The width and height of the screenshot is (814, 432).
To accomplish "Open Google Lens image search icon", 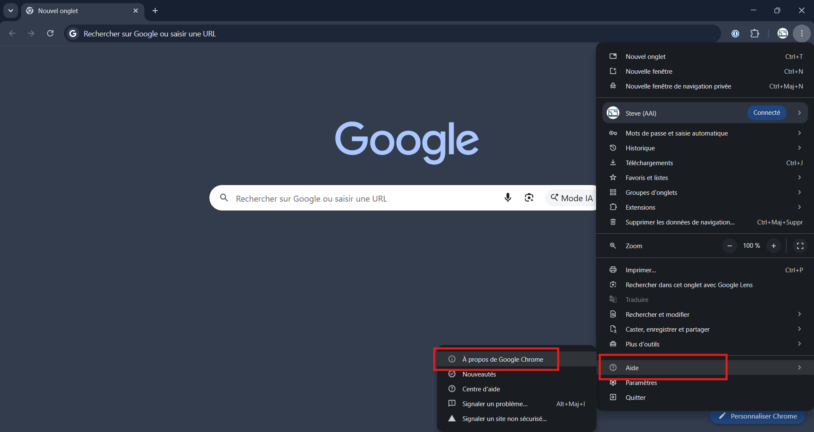I will (x=529, y=197).
